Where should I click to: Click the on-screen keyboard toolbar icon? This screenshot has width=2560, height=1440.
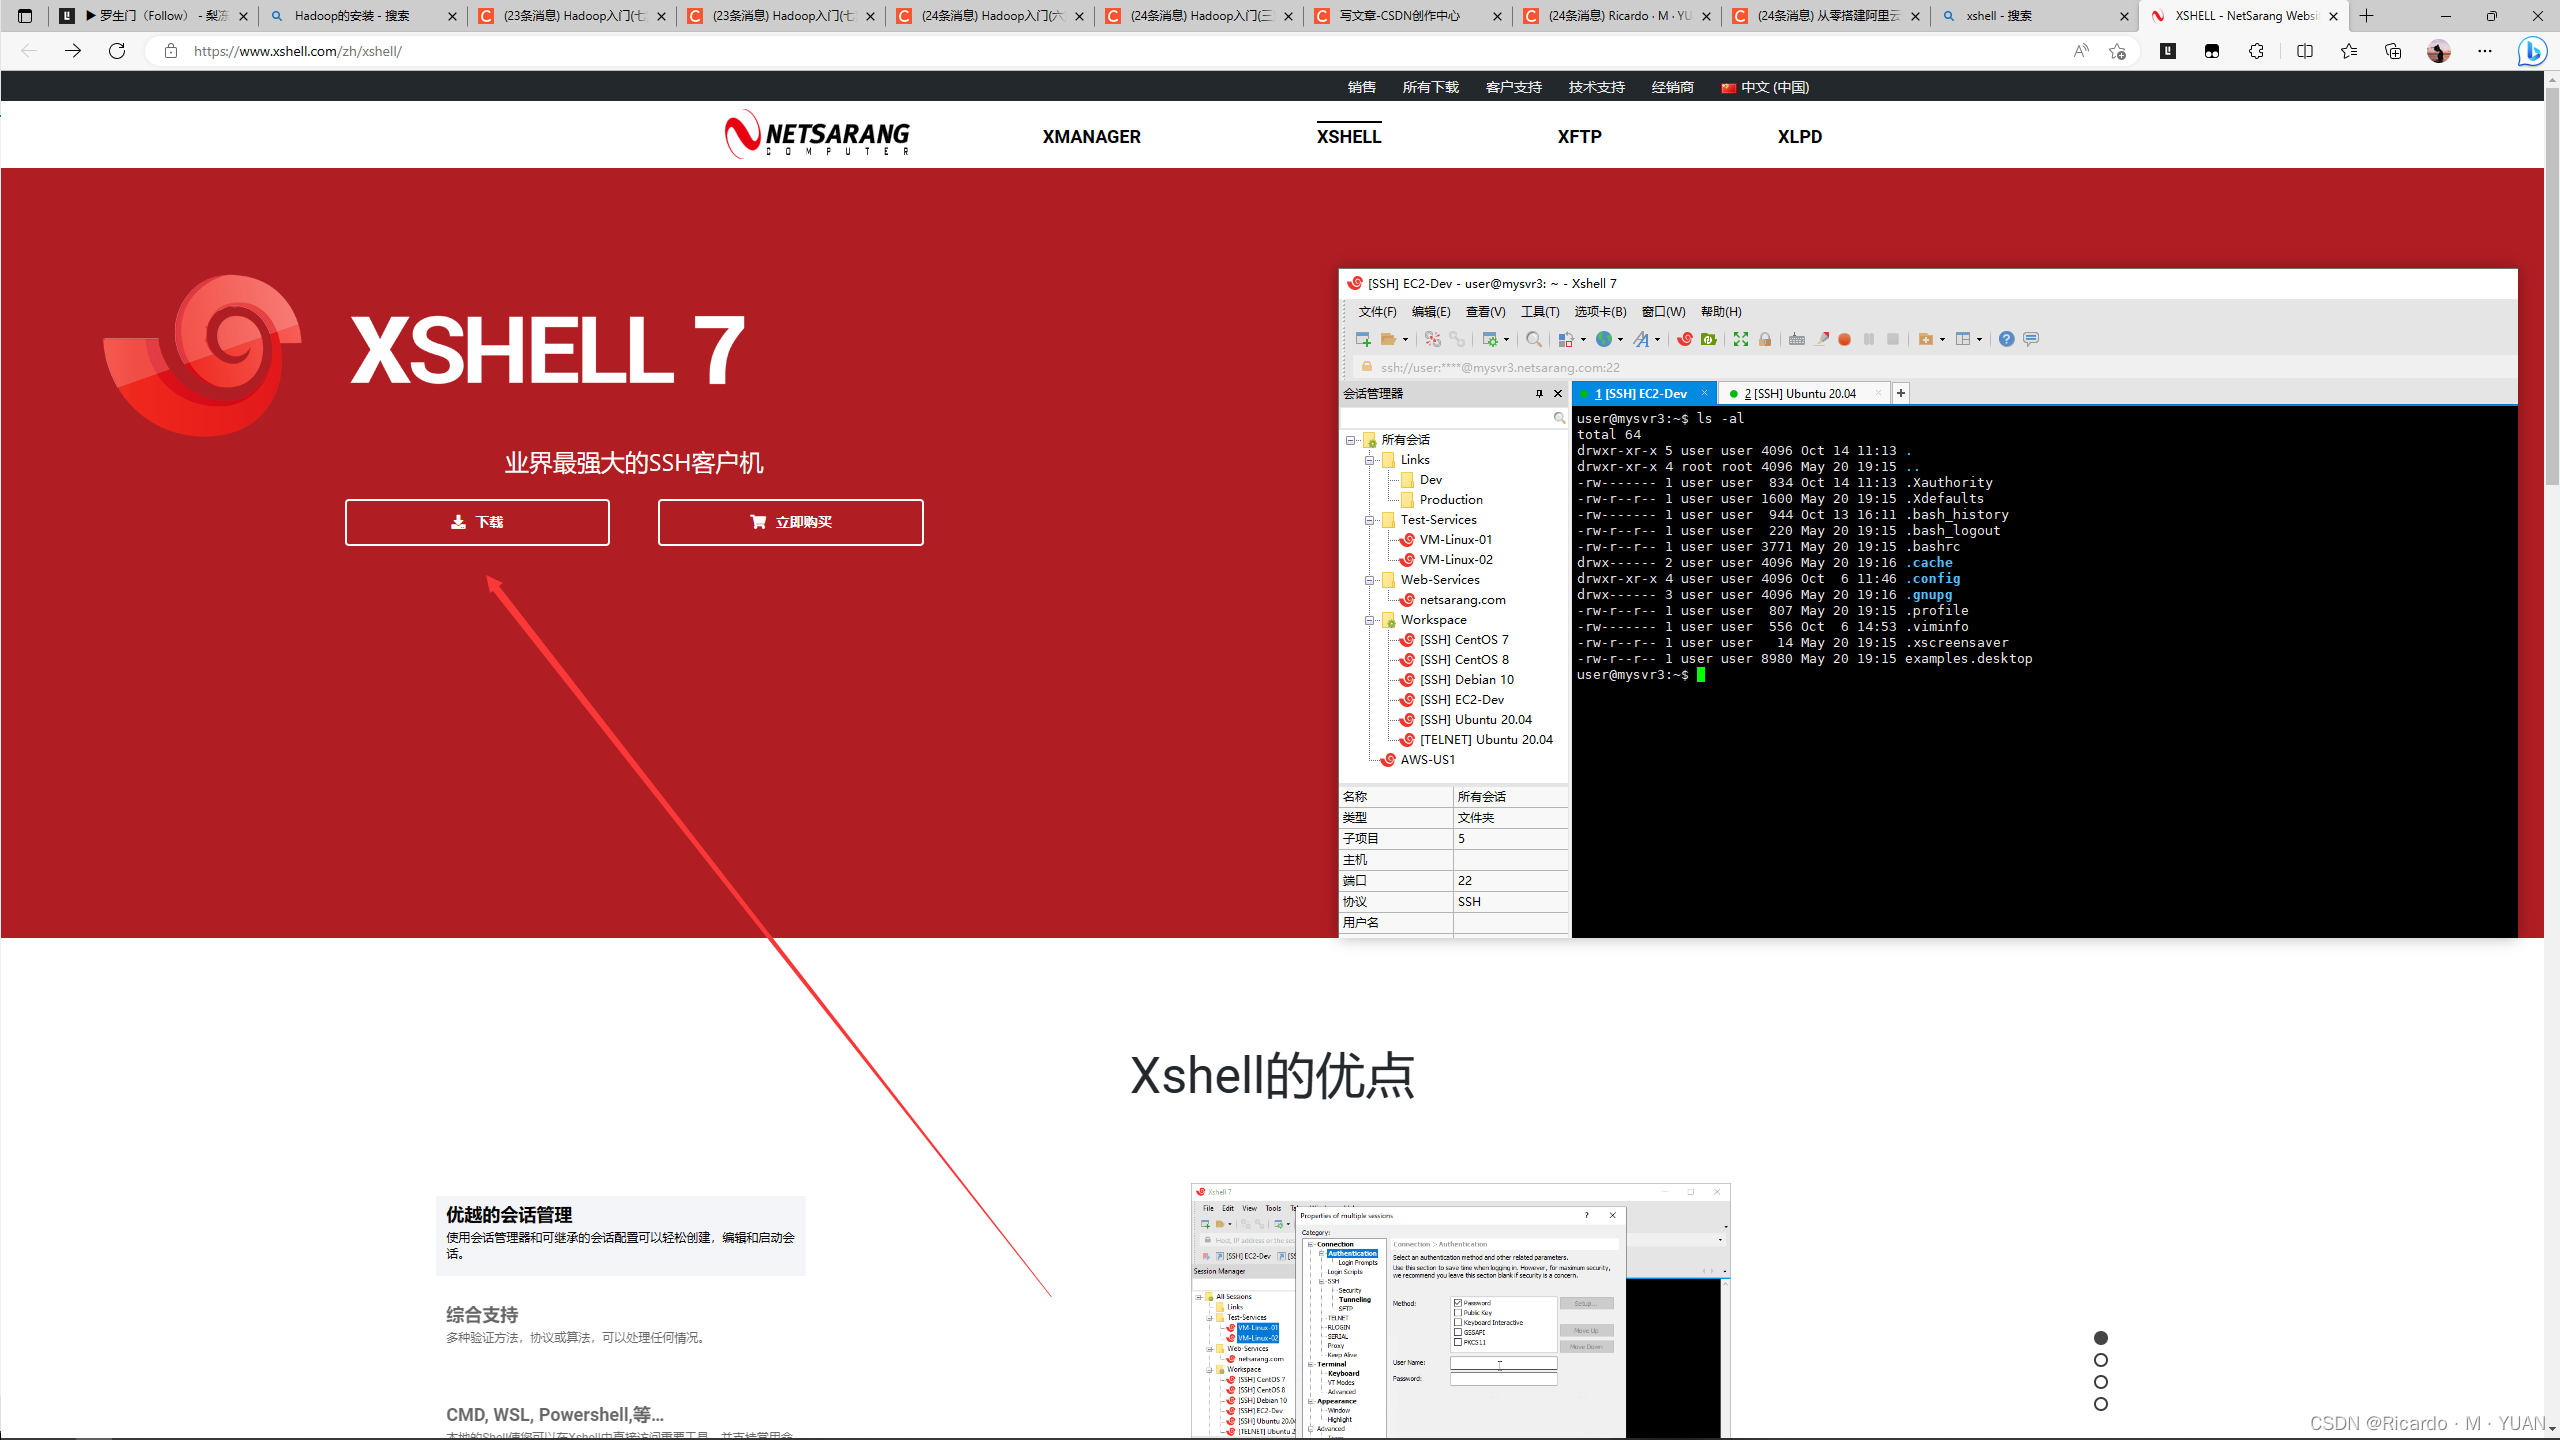click(1795, 340)
